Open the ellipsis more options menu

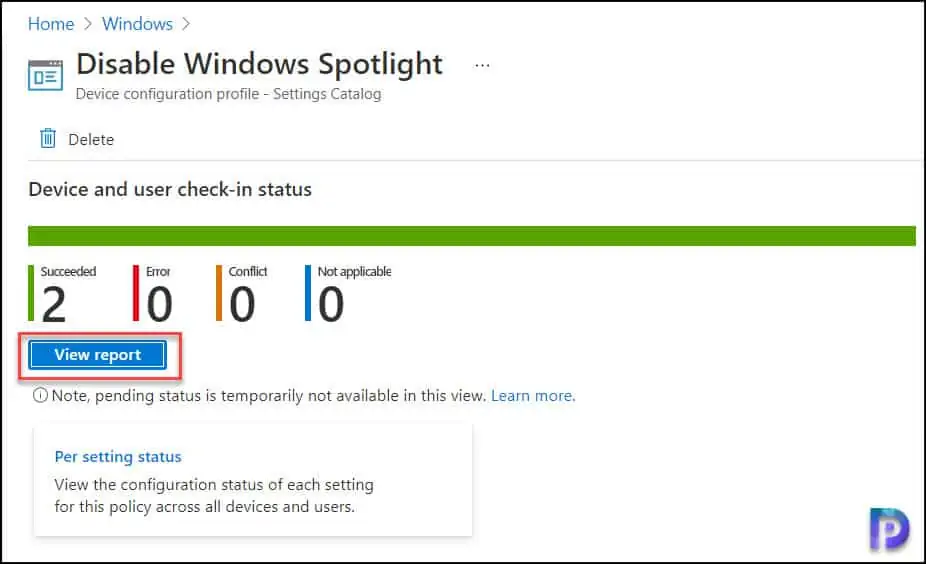(x=482, y=66)
